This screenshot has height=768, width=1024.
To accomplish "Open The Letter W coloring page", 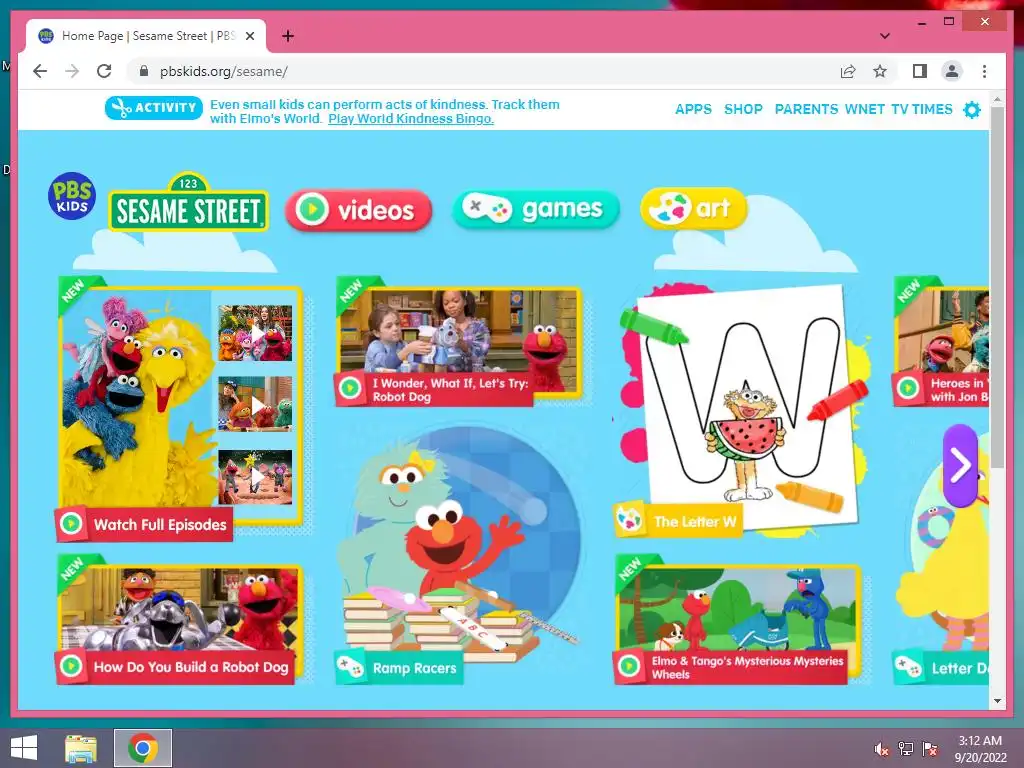I will 743,410.
